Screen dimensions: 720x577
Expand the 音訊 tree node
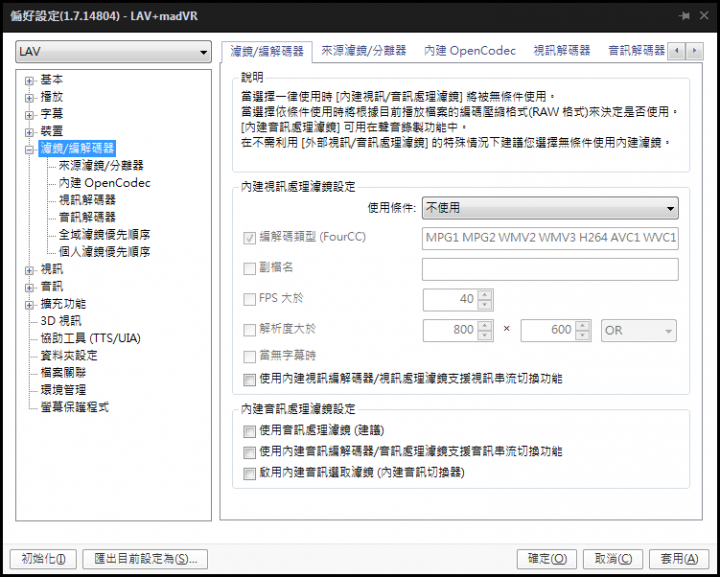(29, 288)
